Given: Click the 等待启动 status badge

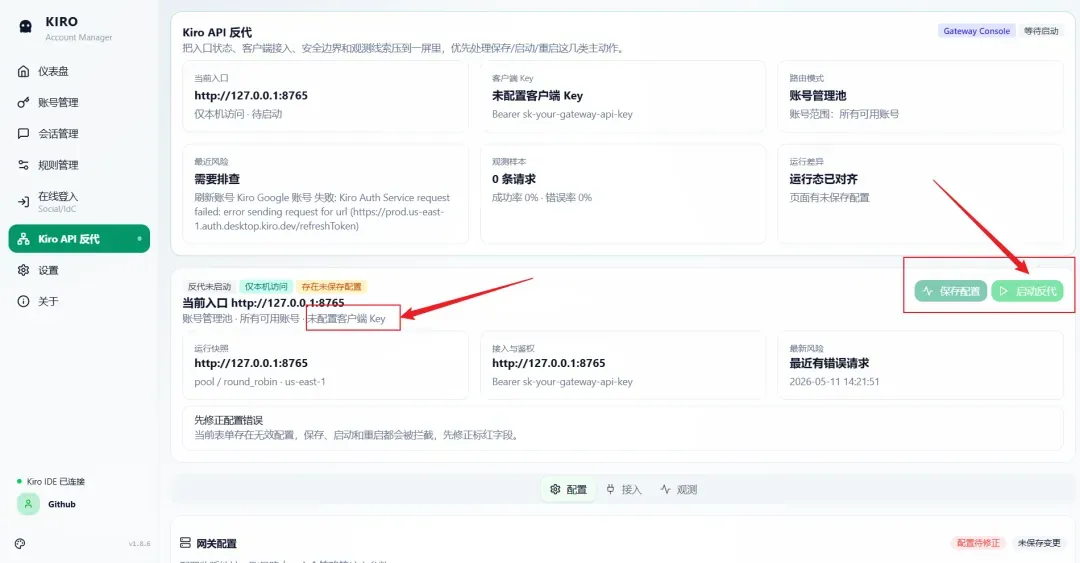Looking at the screenshot, I should (x=1041, y=31).
